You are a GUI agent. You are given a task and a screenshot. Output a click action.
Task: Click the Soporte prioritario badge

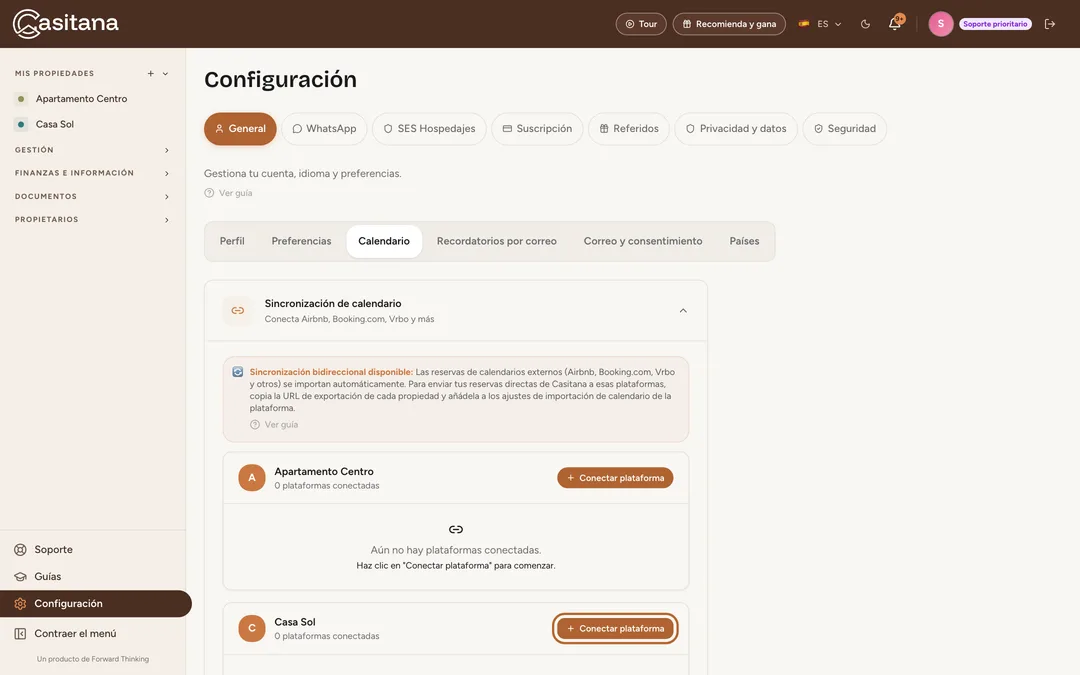995,24
